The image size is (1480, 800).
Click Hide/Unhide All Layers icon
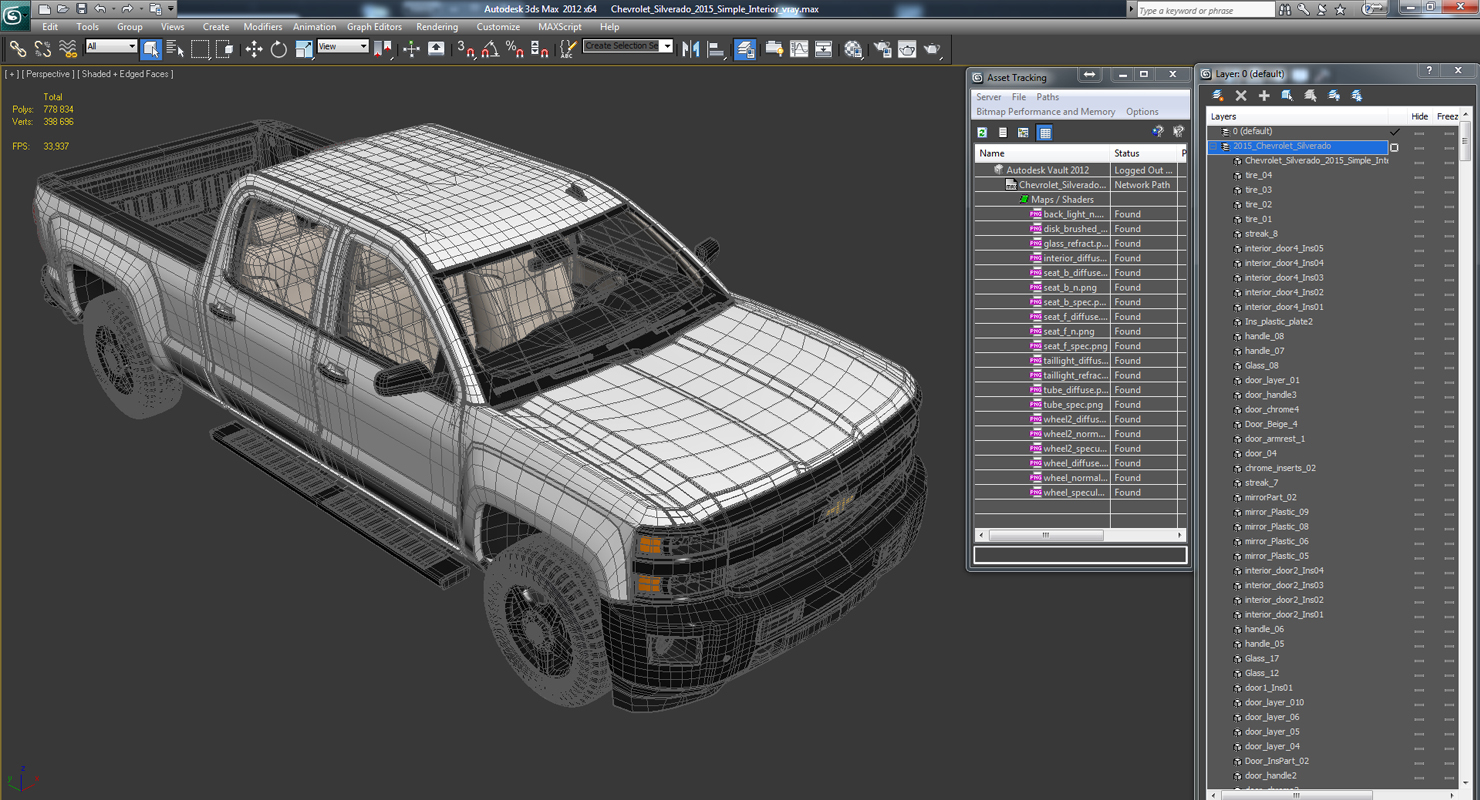(1333, 95)
